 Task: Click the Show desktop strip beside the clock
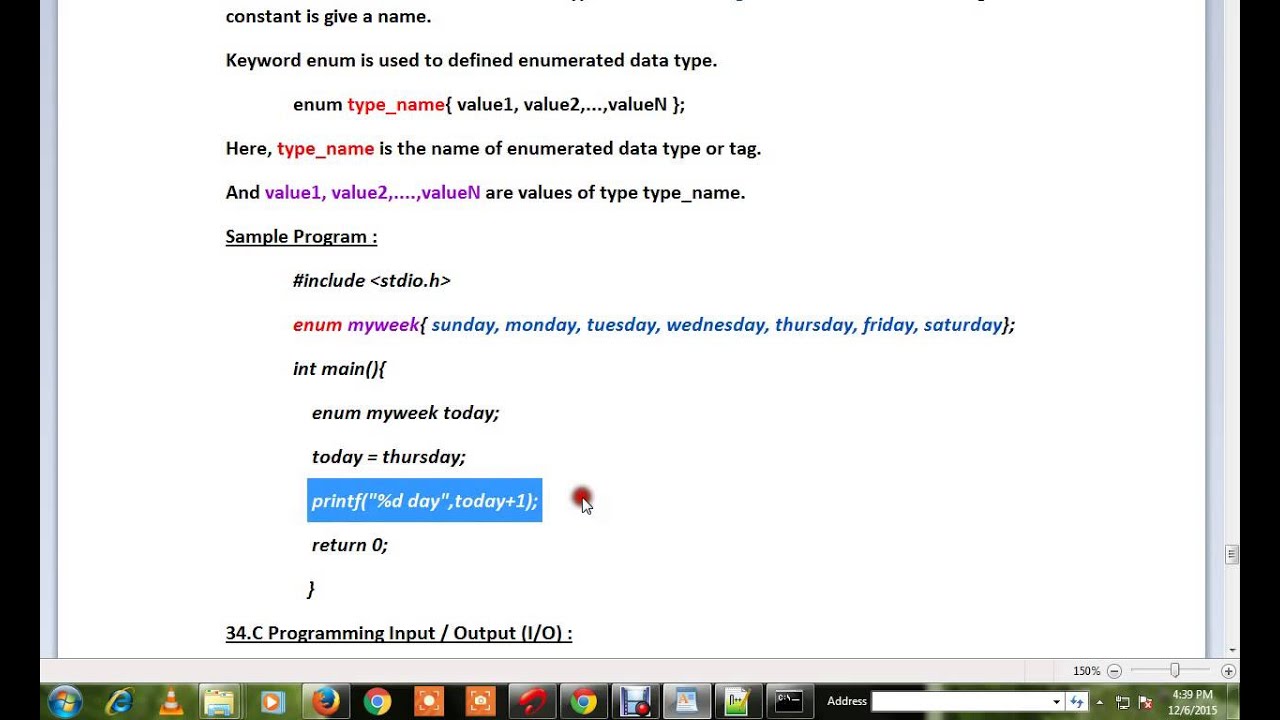pos(1235,702)
